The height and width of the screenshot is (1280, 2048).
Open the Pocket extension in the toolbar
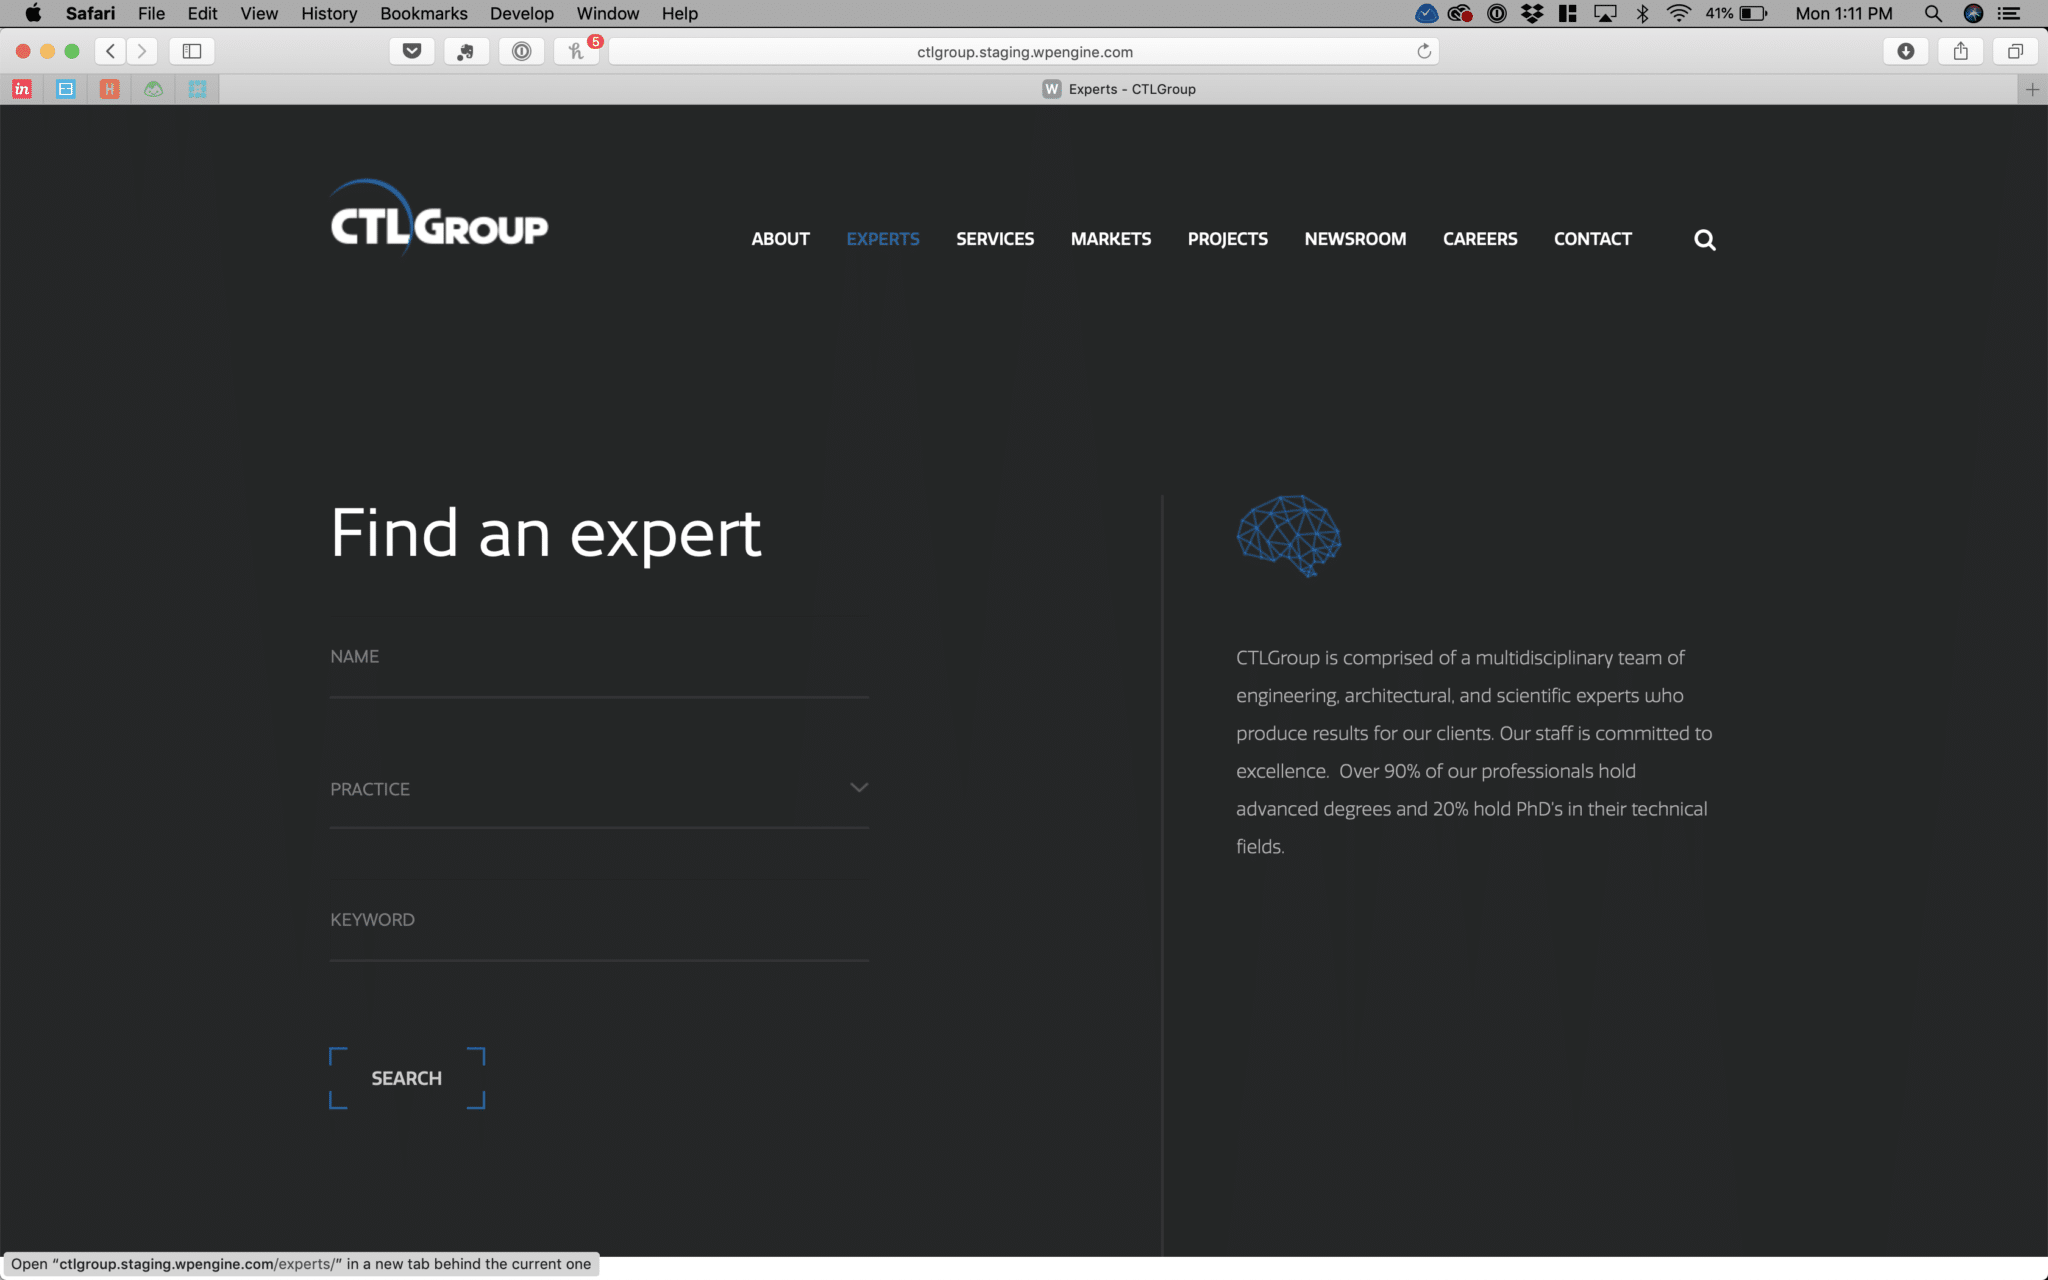(412, 51)
